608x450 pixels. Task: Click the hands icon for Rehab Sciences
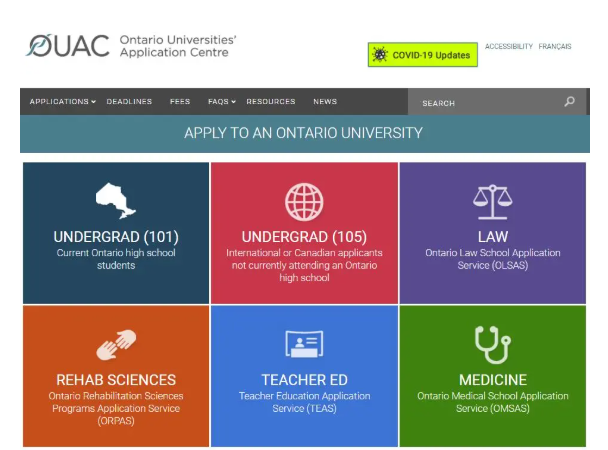coord(115,344)
